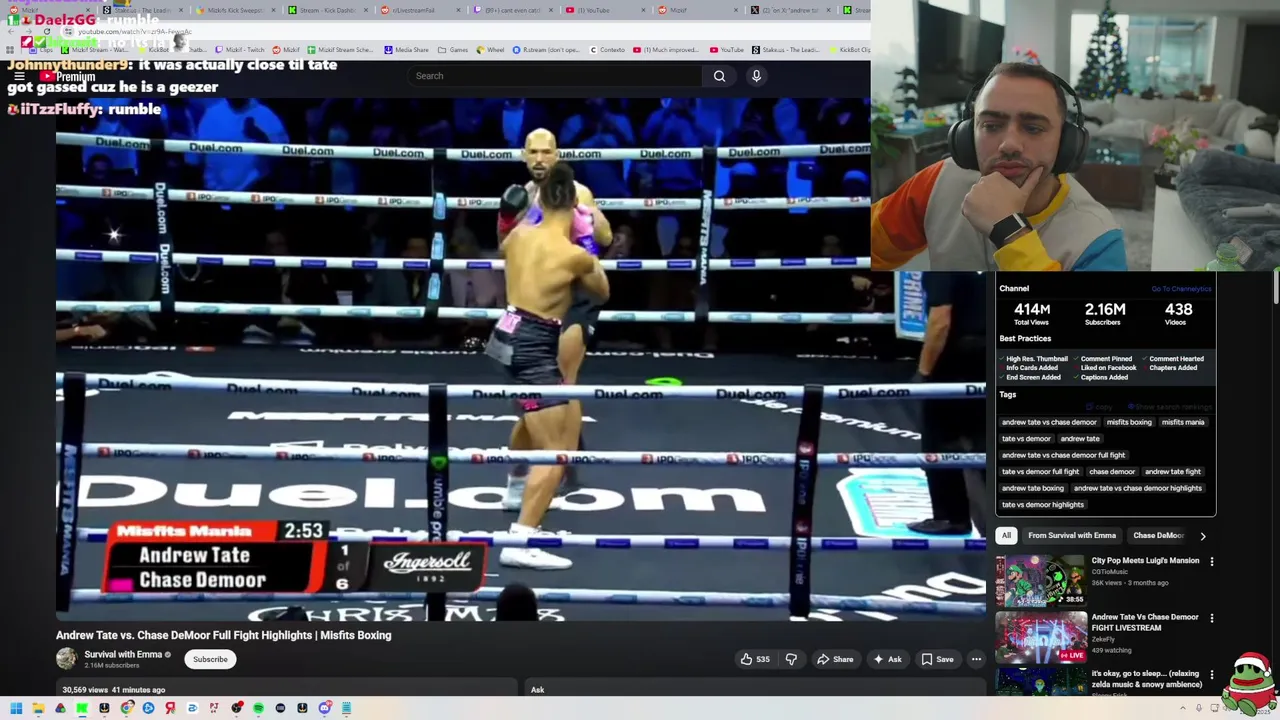The image size is (1280, 720).
Task: Click the 'misfits boxing' tag
Action: point(1129,422)
